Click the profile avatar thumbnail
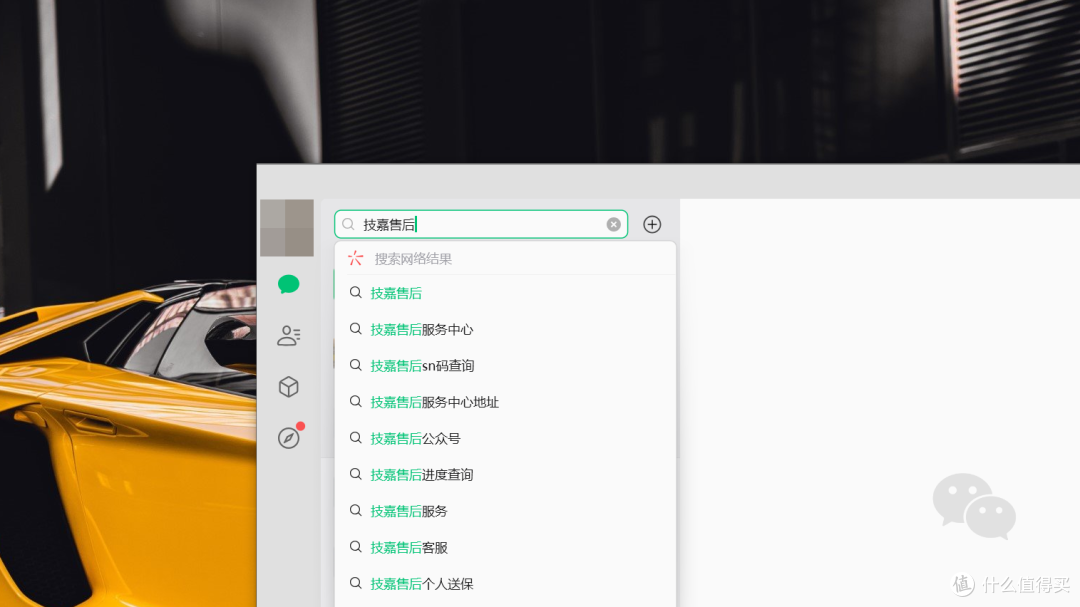Image resolution: width=1080 pixels, height=607 pixels. coord(287,228)
